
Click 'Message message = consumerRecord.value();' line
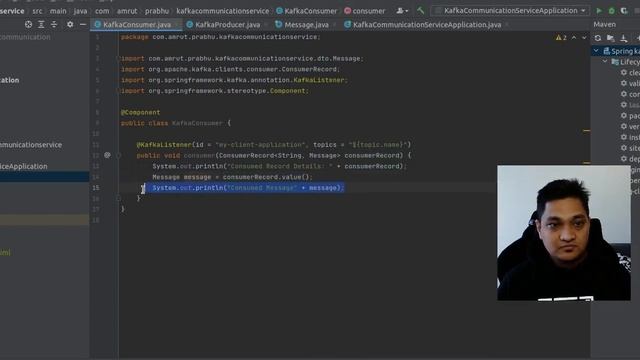click(232, 177)
